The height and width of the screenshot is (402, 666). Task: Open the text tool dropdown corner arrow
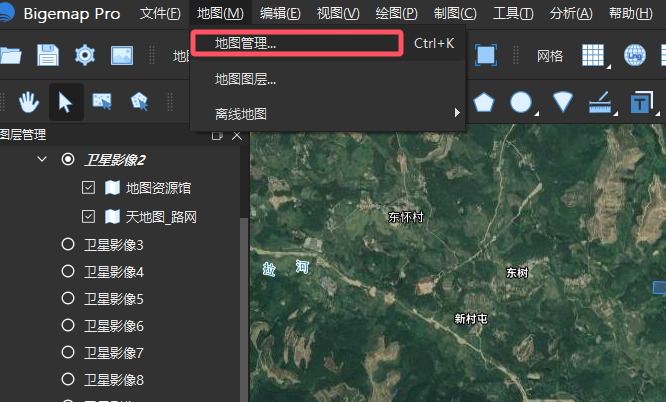[x=658, y=113]
